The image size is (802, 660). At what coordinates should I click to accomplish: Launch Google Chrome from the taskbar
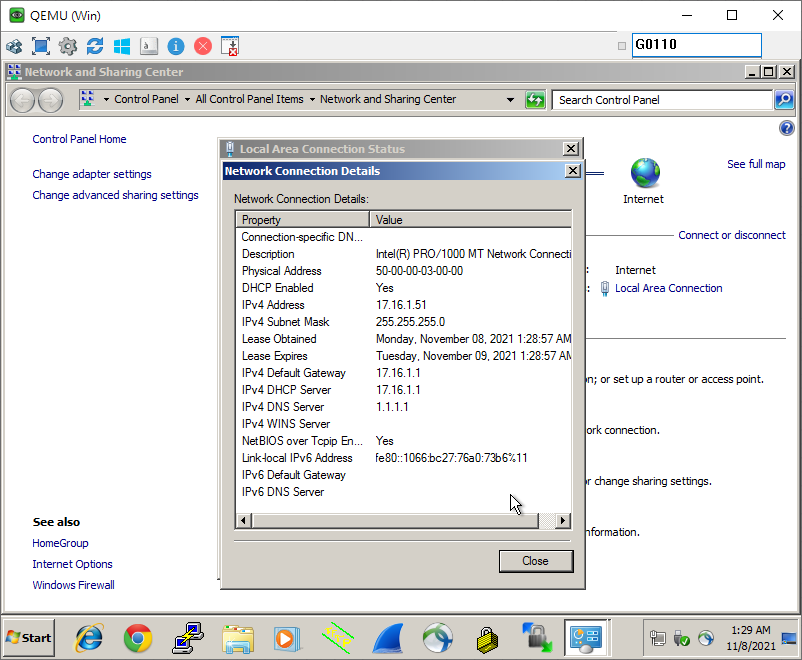(138, 637)
